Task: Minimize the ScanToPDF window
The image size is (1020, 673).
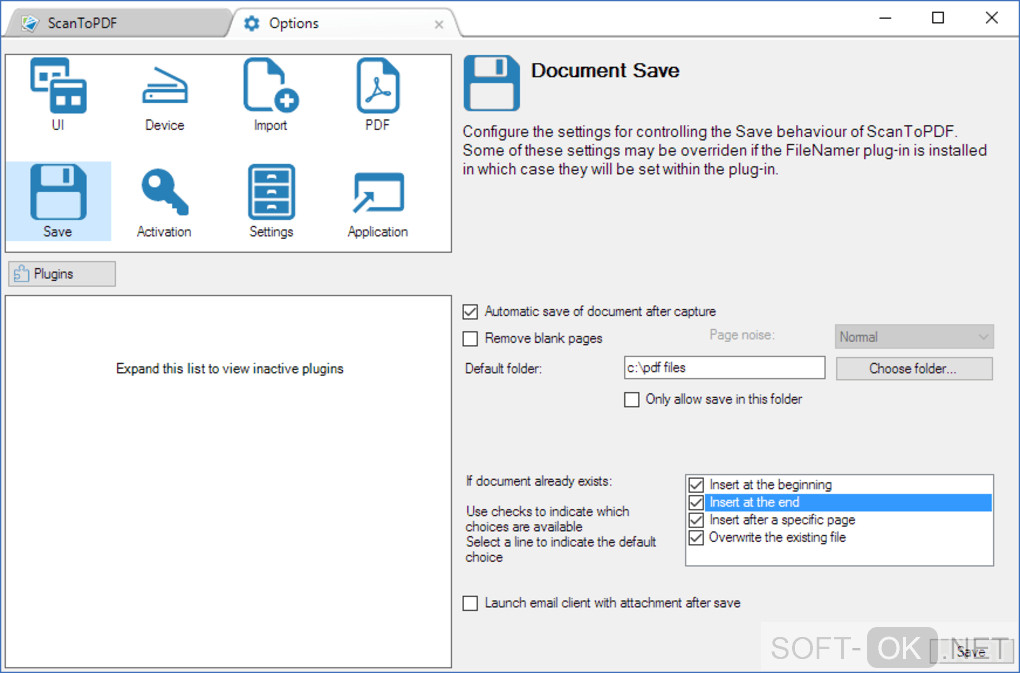Action: point(885,18)
